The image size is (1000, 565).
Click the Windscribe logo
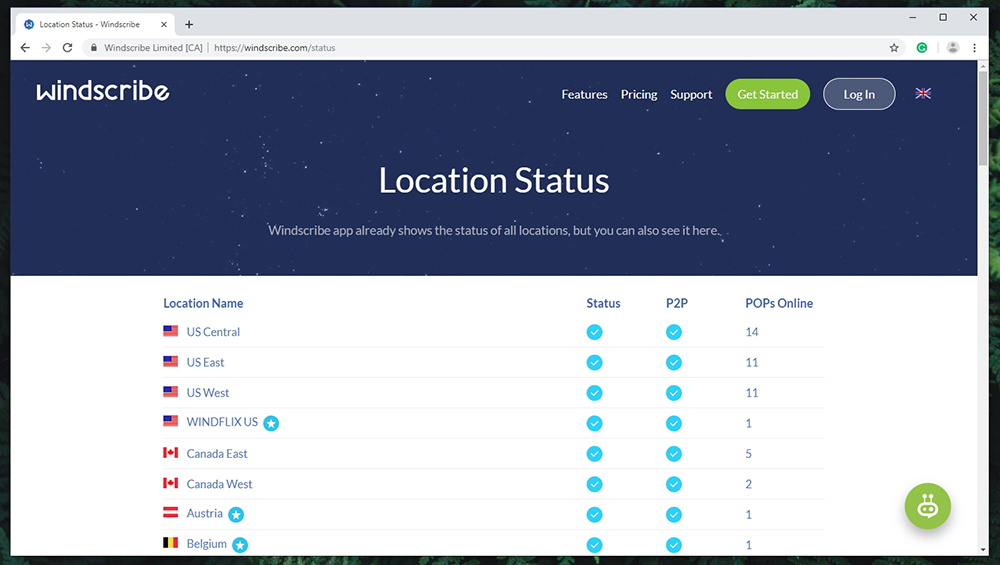pos(103,91)
